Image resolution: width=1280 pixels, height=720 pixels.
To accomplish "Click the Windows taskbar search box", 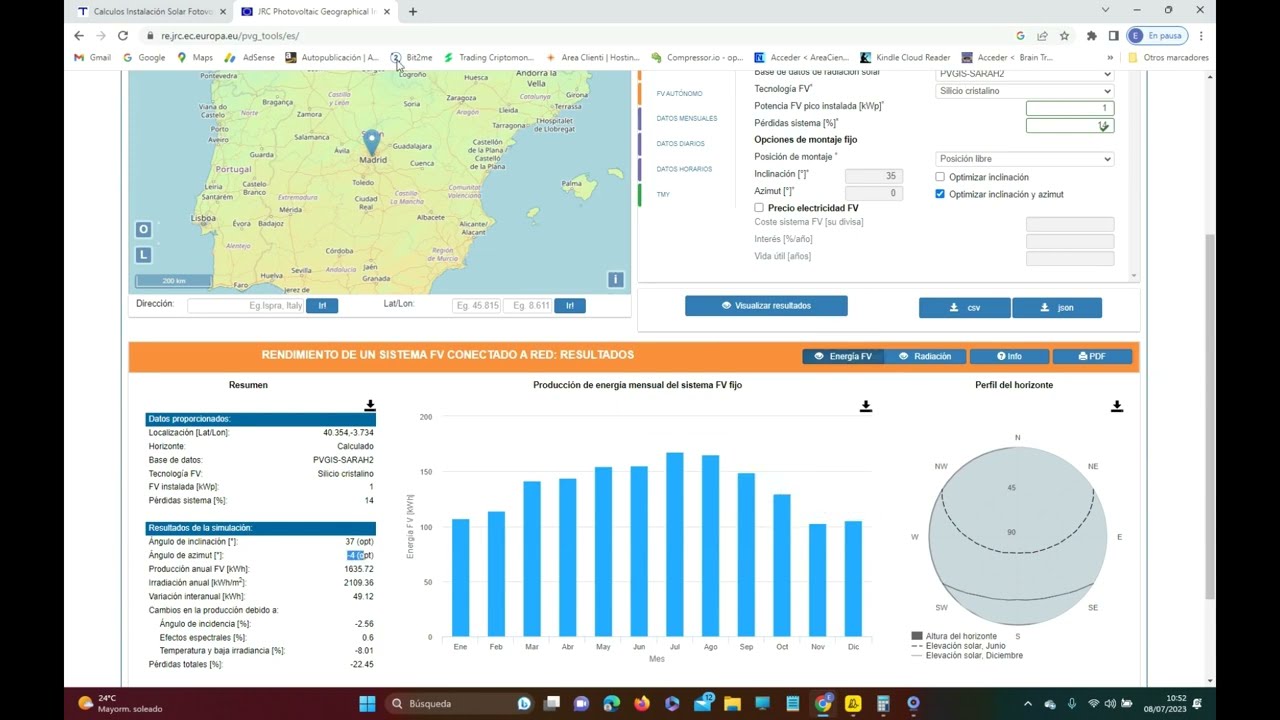I will (462, 703).
